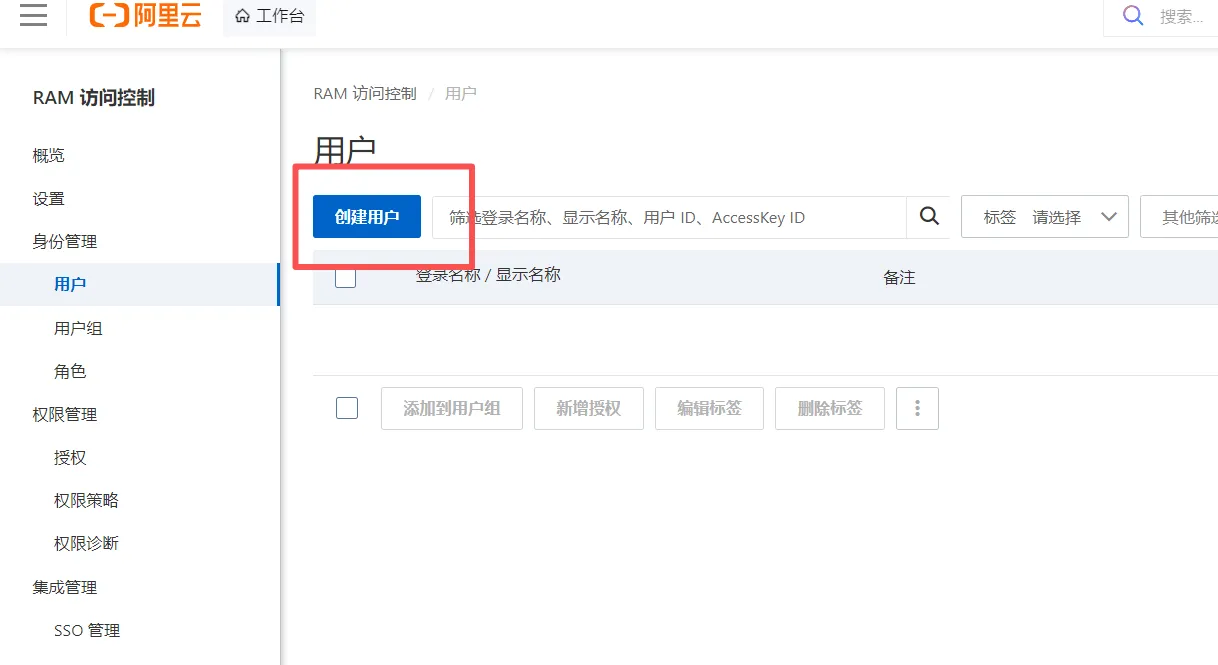Click the magnifier icon in the top search
Image resolution: width=1218 pixels, height=665 pixels.
1133,16
